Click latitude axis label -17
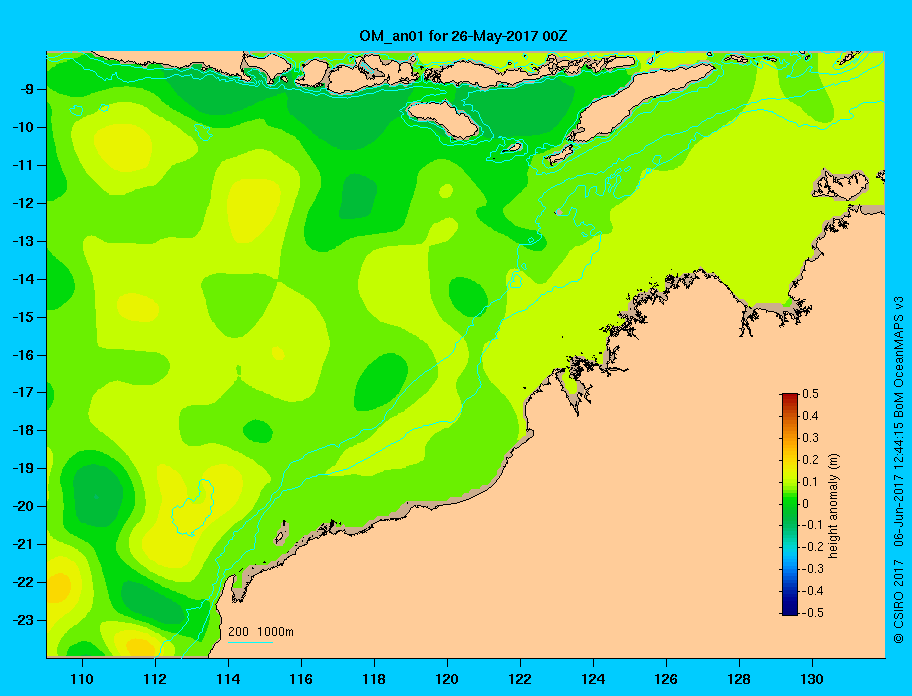 22,393
